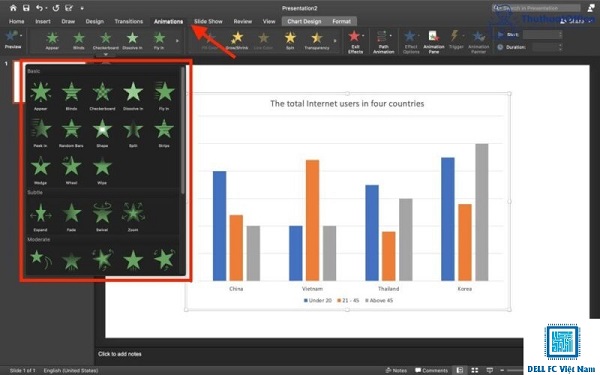
Task: Choose the Wedge entrance effect
Action: [41, 170]
